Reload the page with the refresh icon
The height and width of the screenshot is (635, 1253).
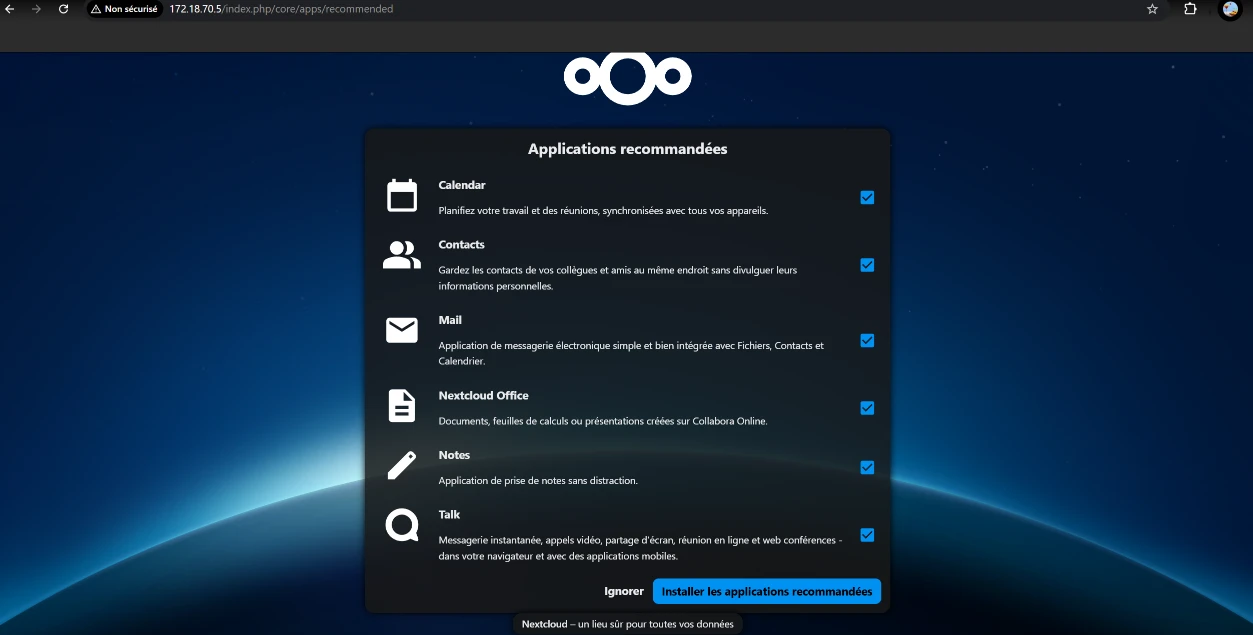[x=64, y=9]
